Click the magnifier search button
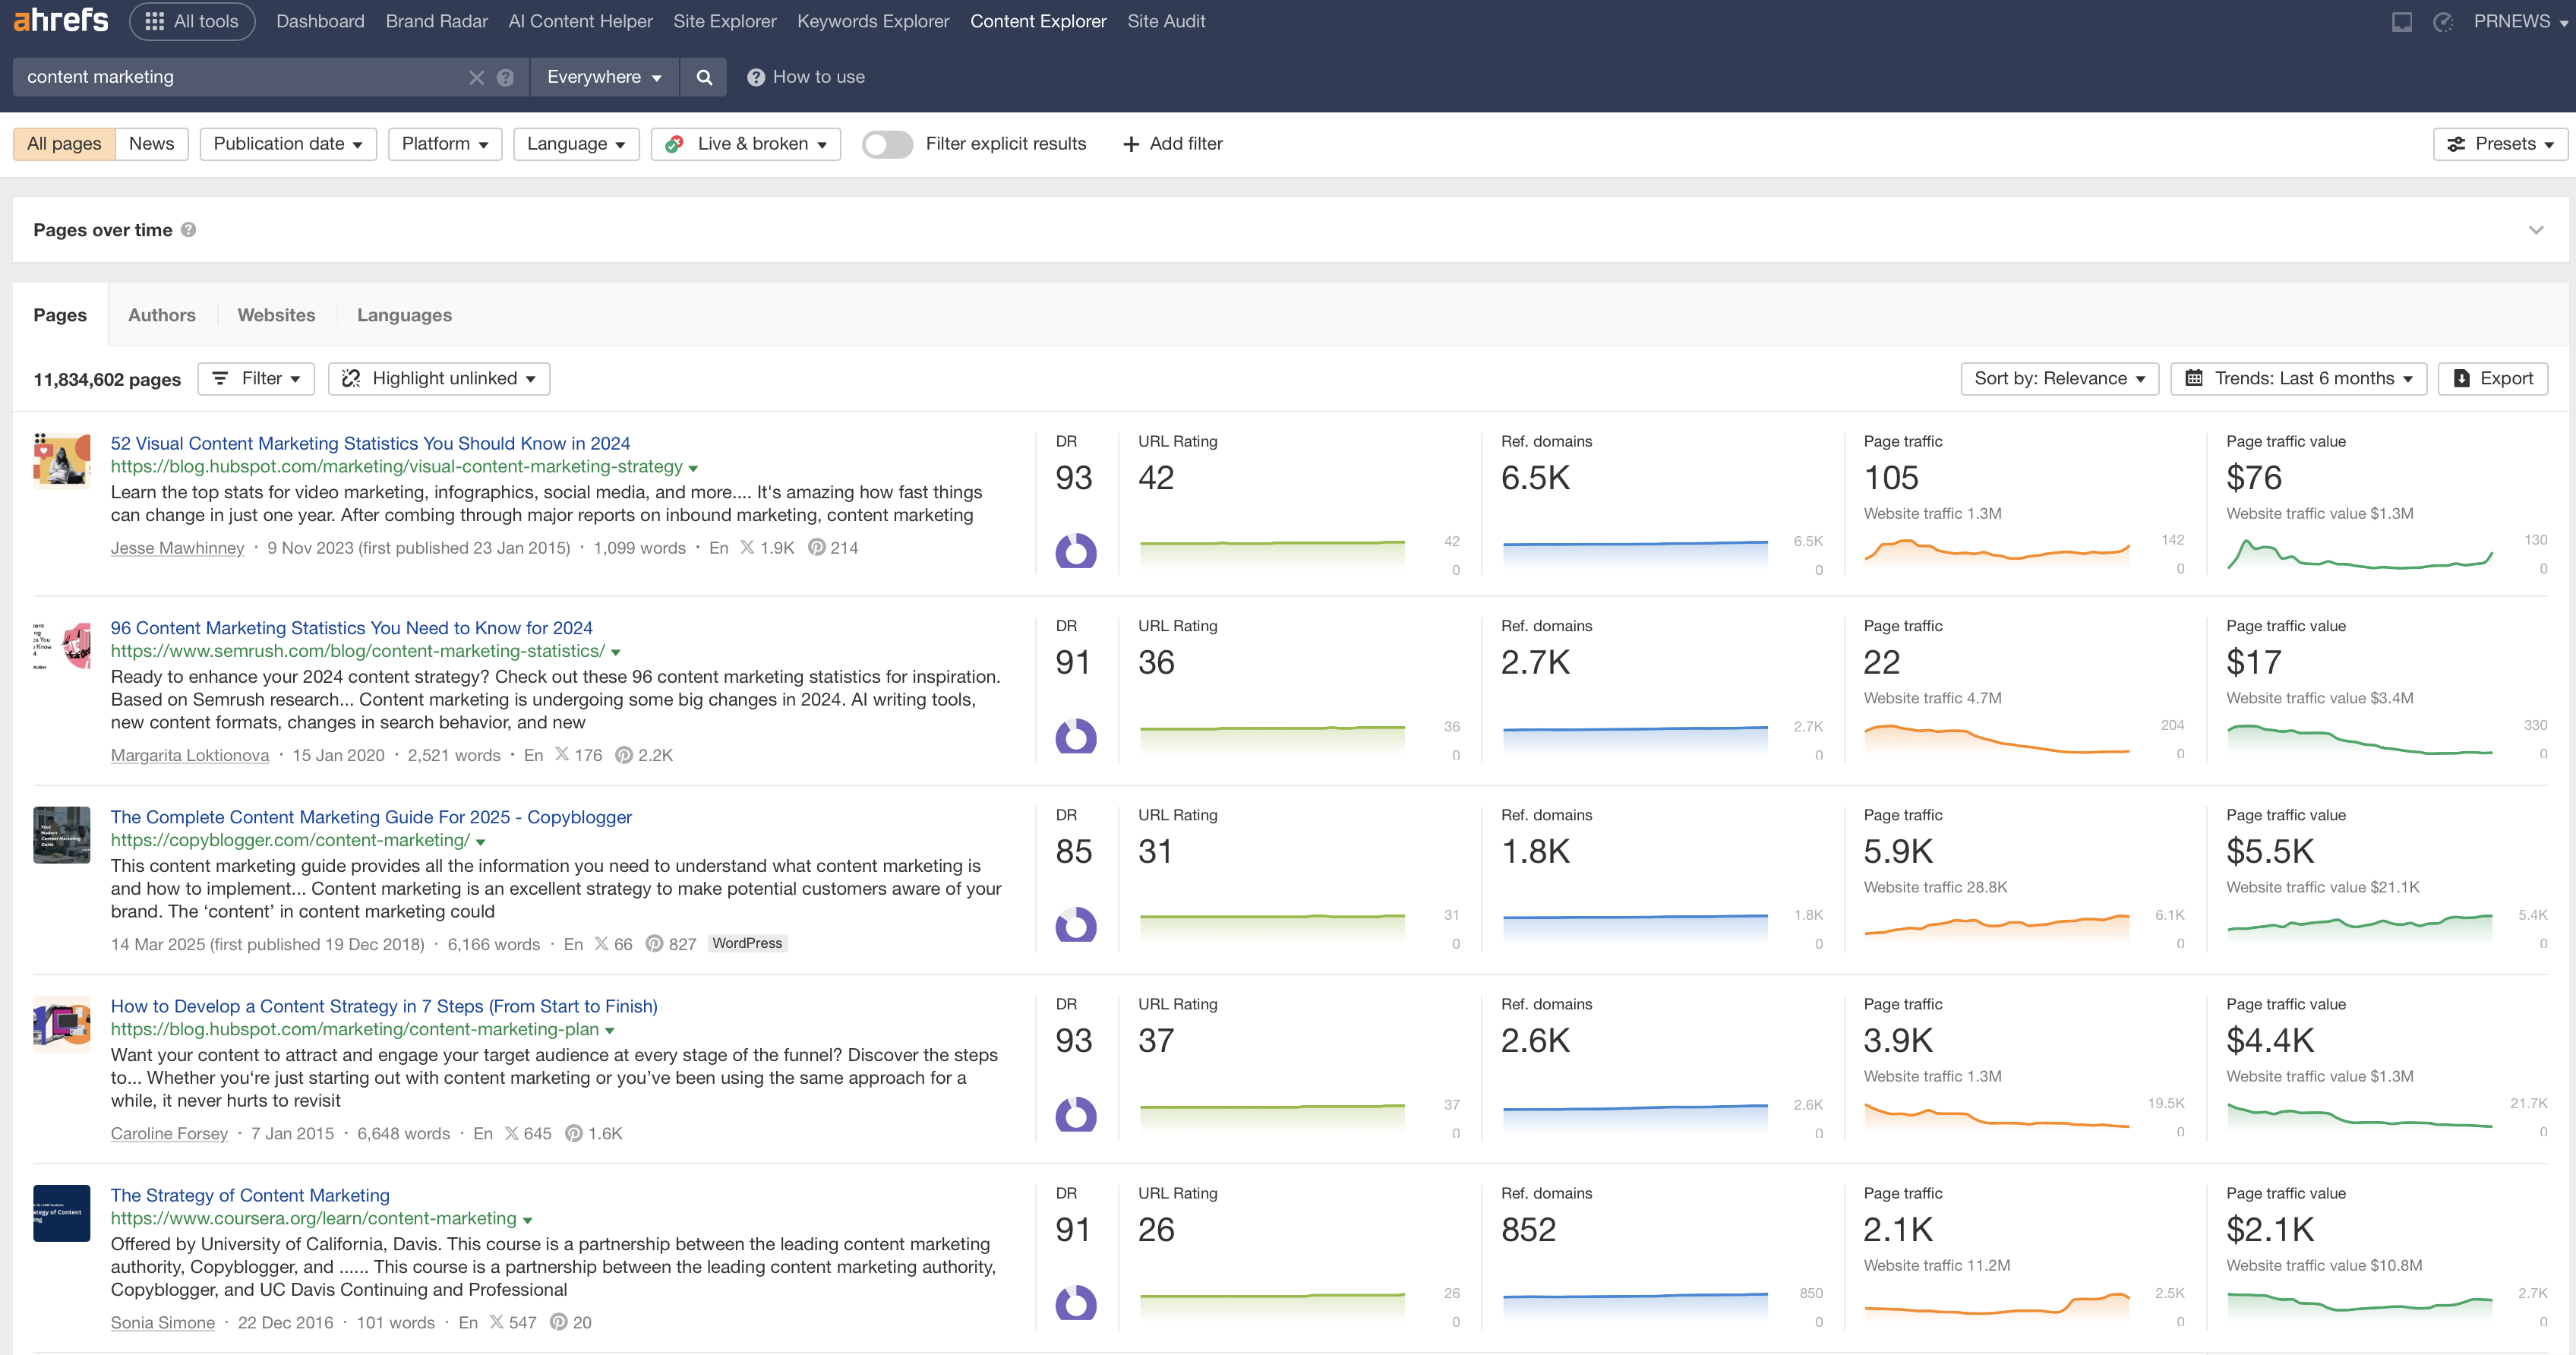 (x=704, y=77)
